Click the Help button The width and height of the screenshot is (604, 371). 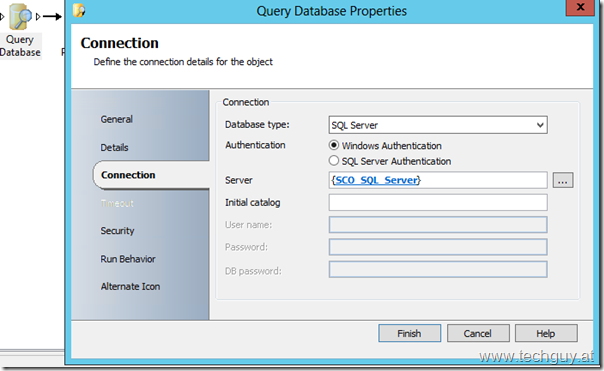click(546, 333)
